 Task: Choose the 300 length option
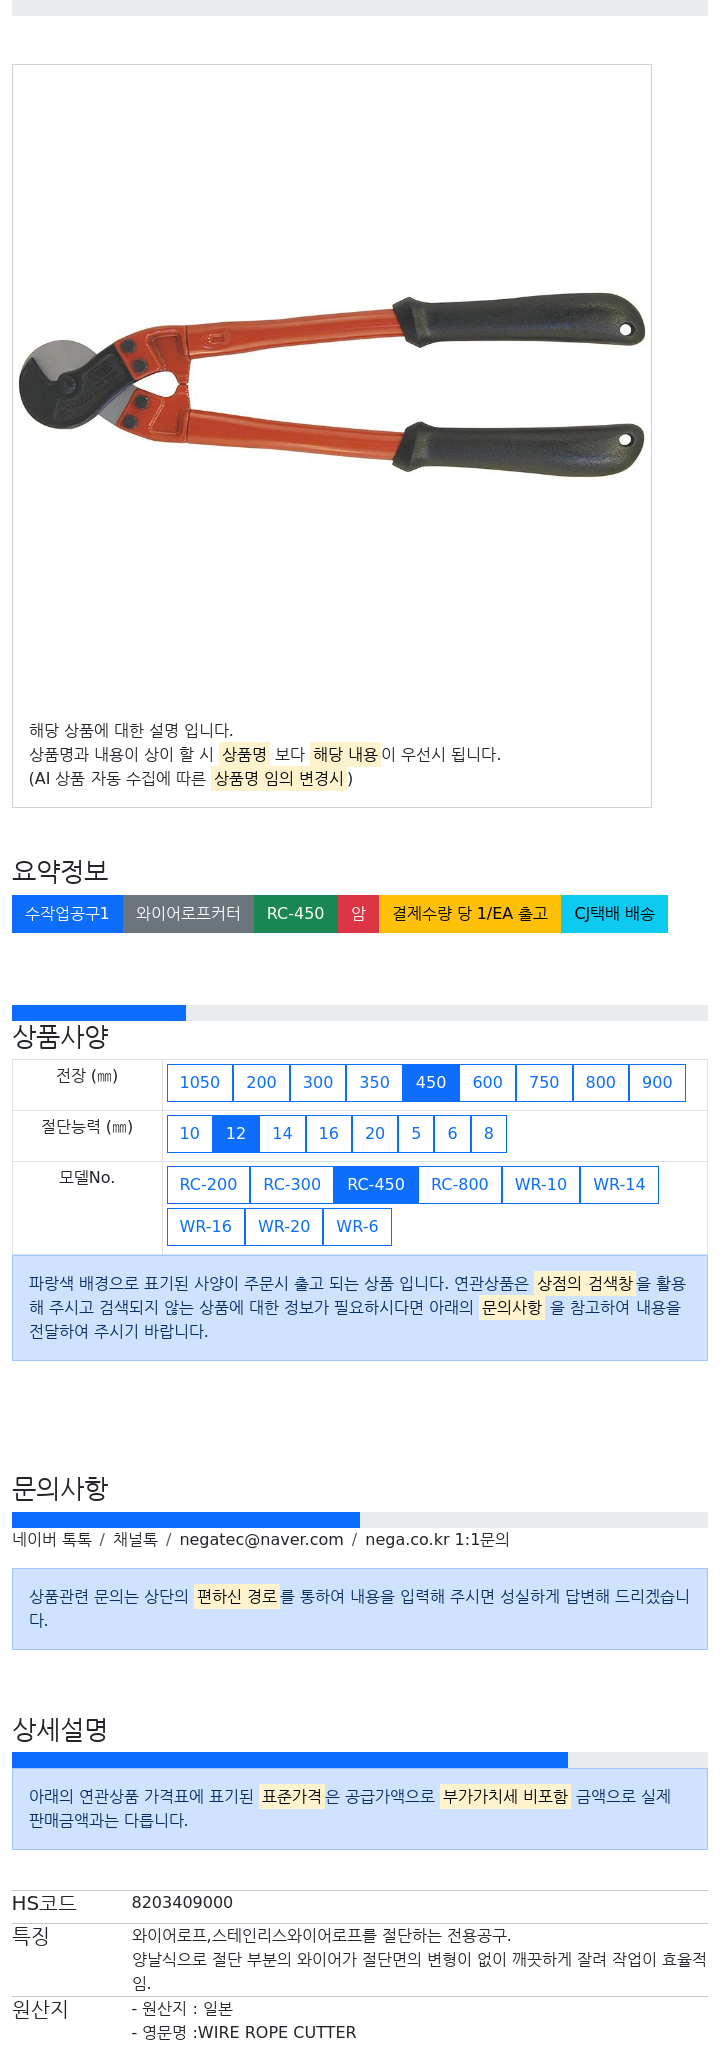click(x=318, y=1083)
